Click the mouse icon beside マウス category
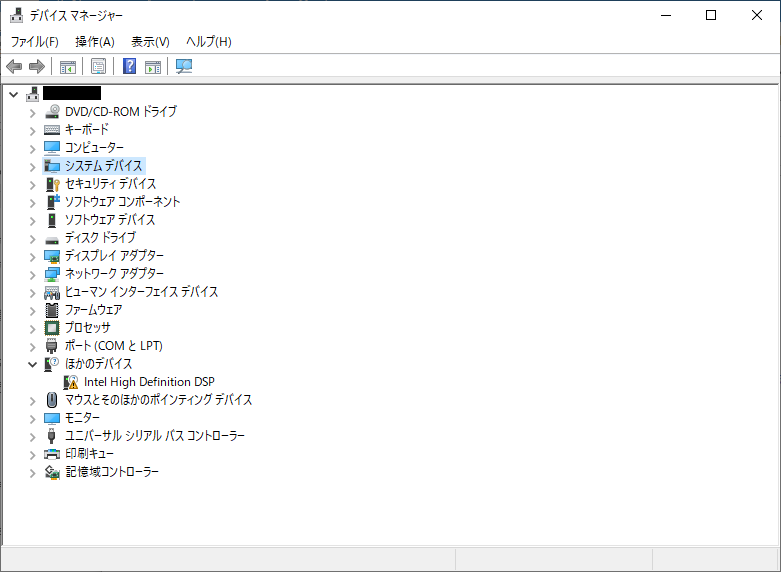 coord(52,400)
